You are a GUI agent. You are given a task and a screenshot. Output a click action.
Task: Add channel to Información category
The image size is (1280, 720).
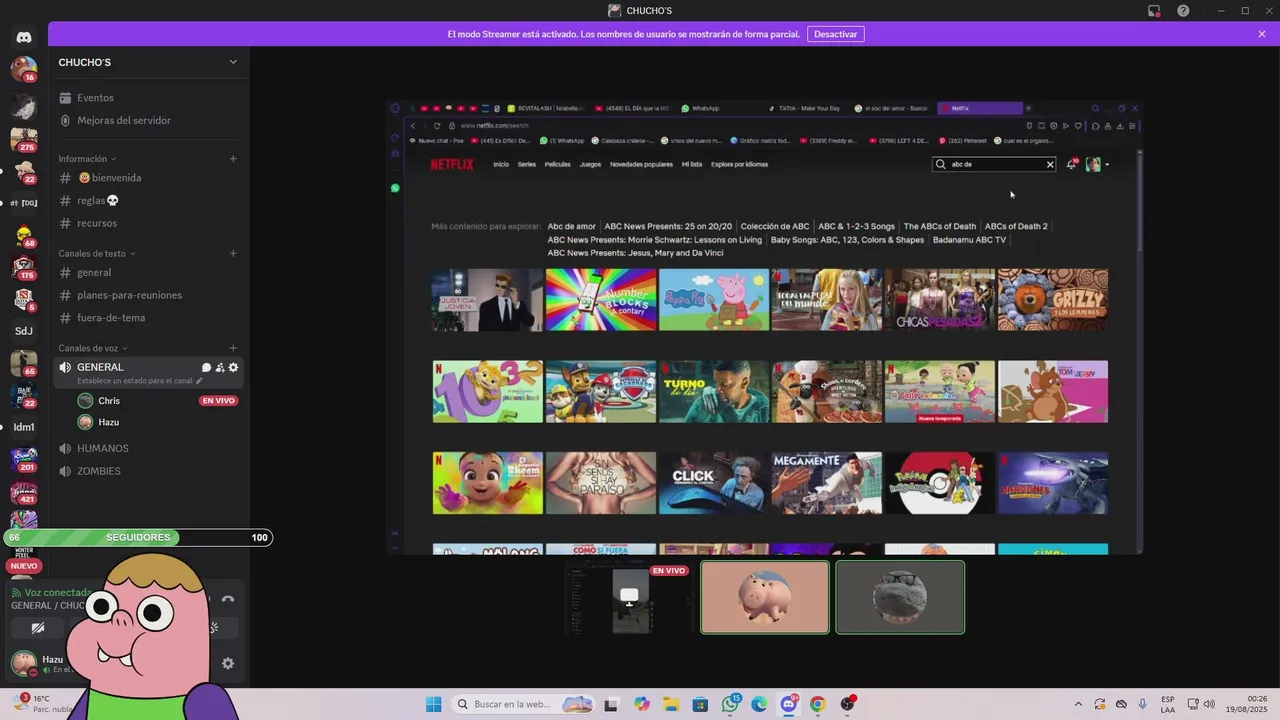[x=233, y=158]
